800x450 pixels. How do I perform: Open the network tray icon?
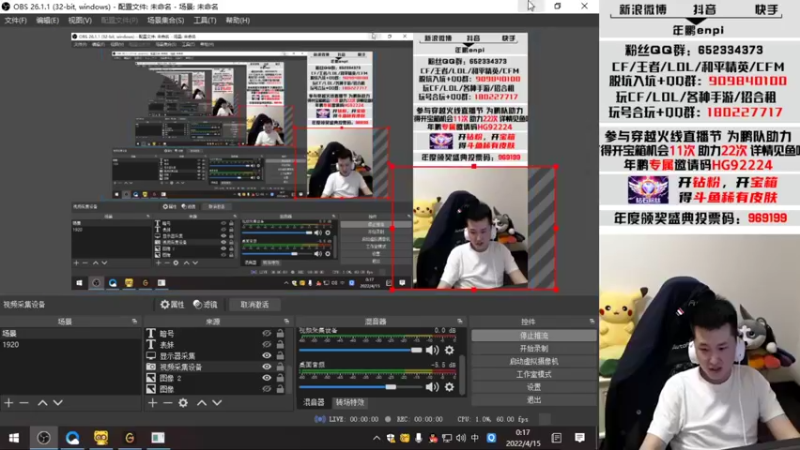447,438
